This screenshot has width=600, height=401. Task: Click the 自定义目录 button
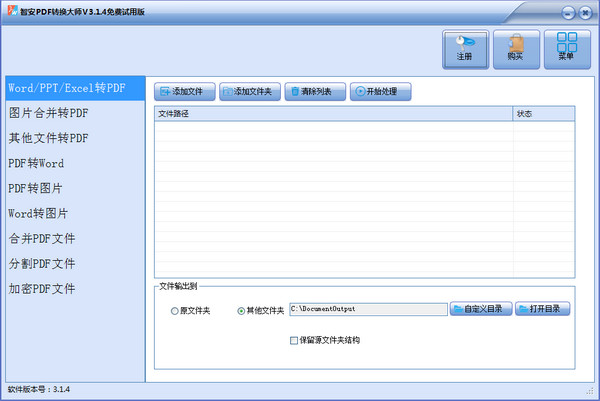coord(481,309)
